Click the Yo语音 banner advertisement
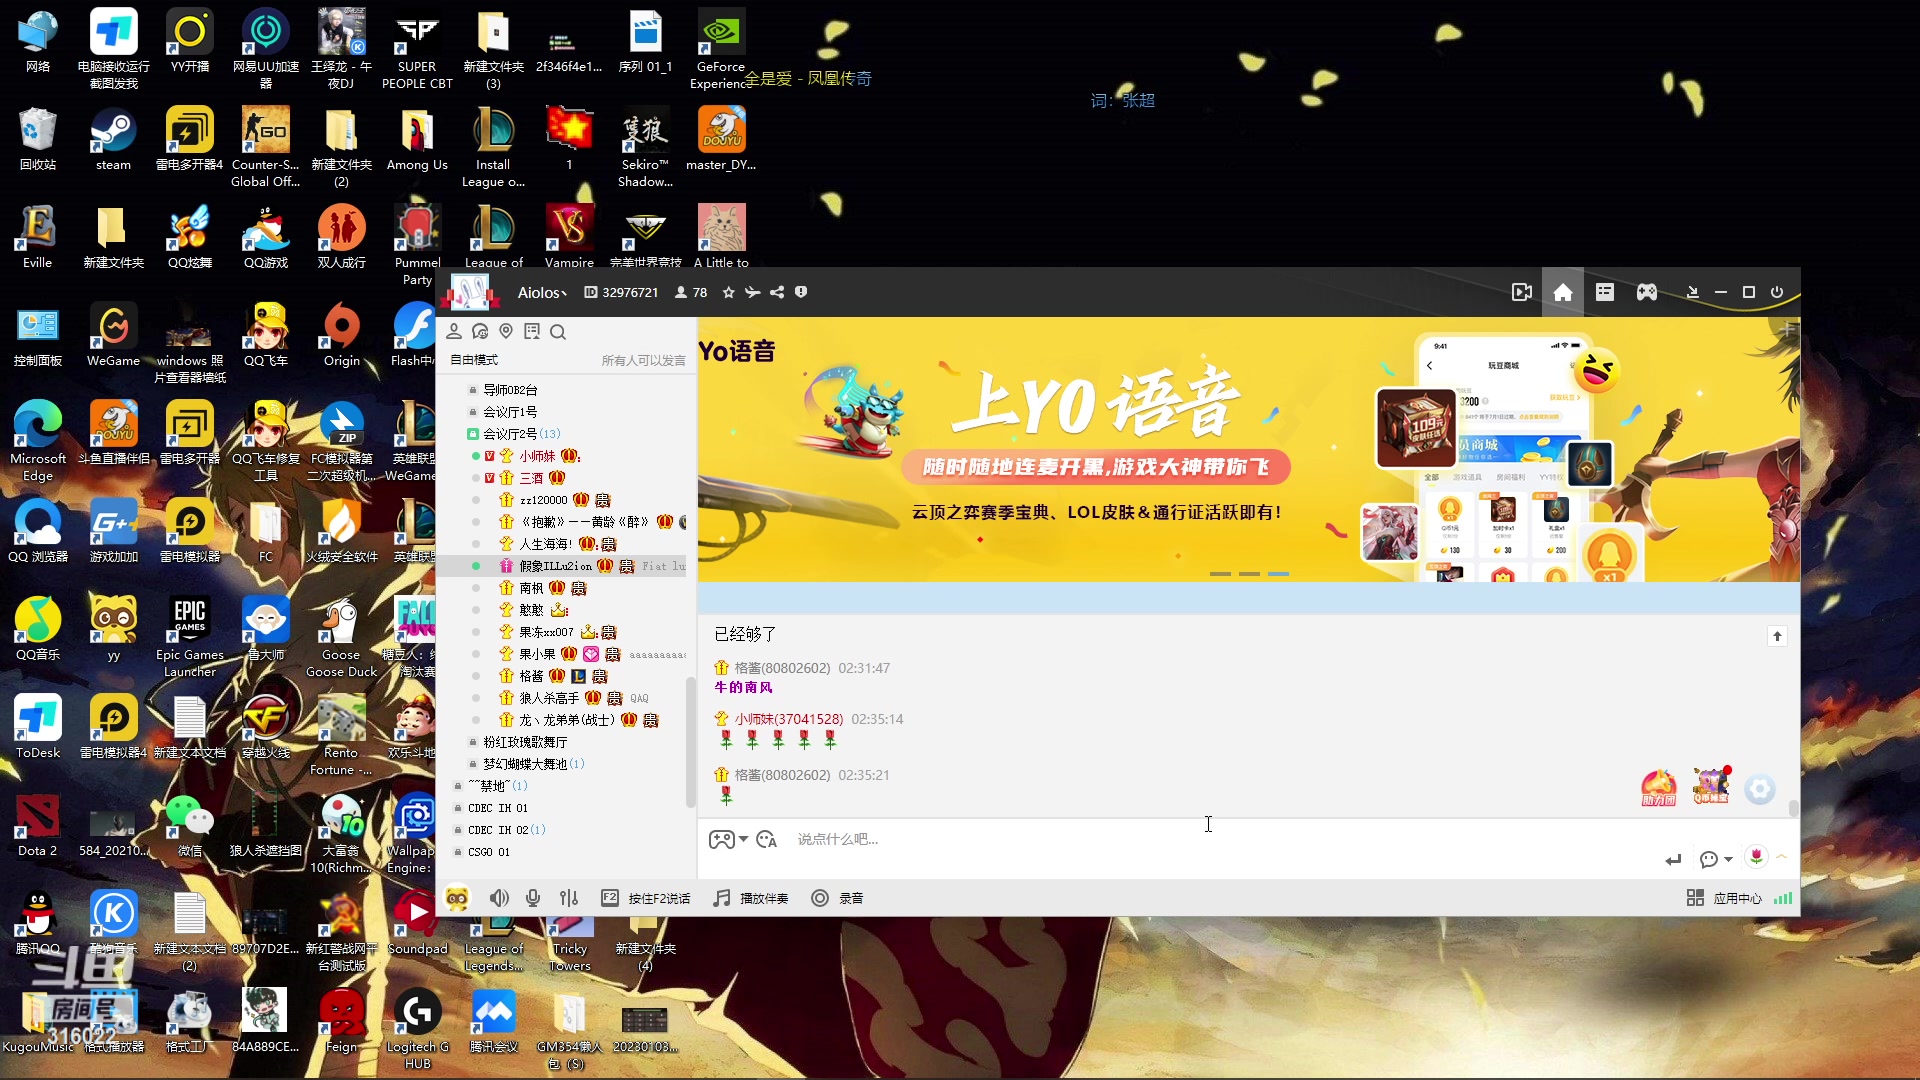 point(1248,449)
